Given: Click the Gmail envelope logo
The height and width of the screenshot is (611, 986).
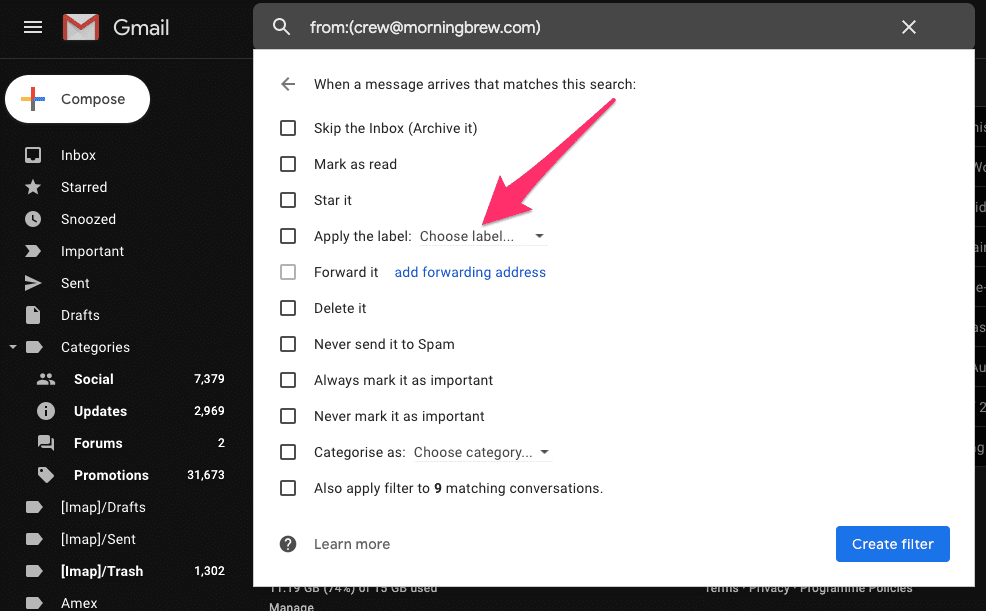Looking at the screenshot, I should coord(81,27).
